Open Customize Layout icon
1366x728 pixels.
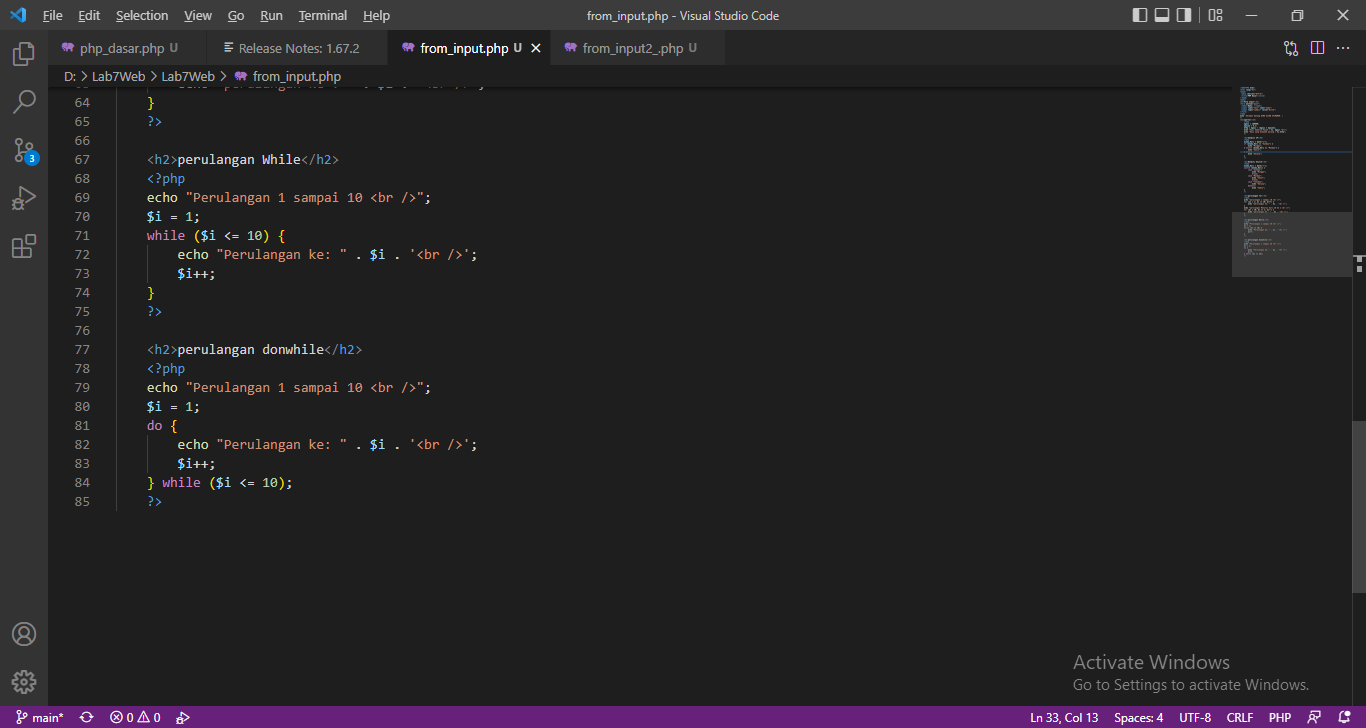point(1215,15)
